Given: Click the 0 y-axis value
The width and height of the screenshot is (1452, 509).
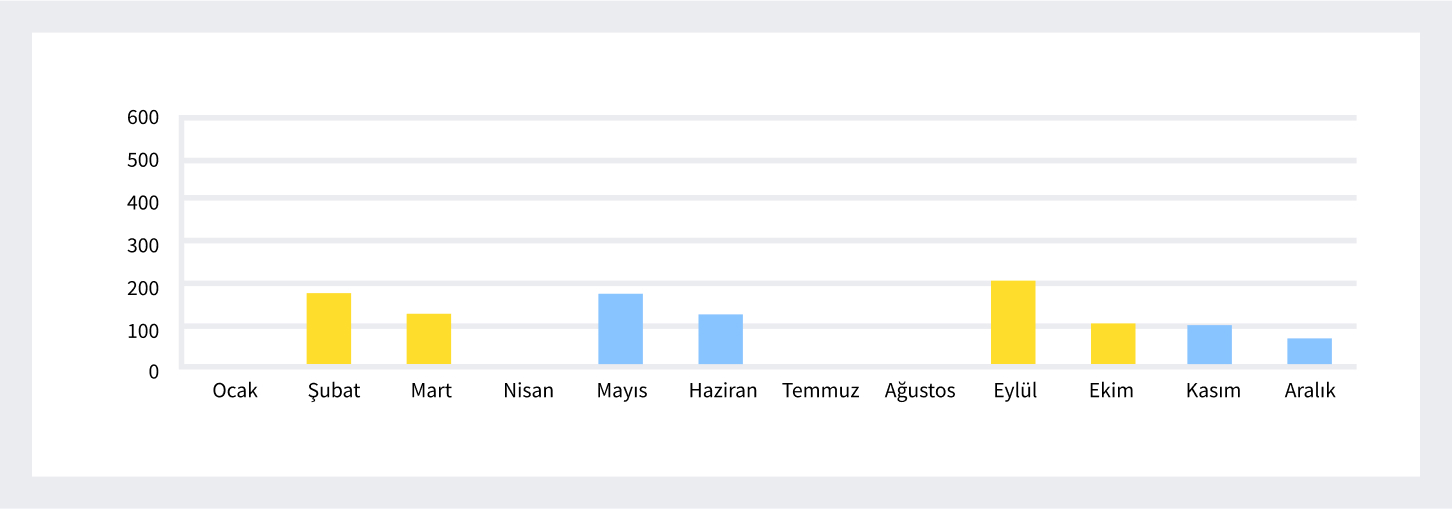Looking at the screenshot, I should click(x=153, y=371).
